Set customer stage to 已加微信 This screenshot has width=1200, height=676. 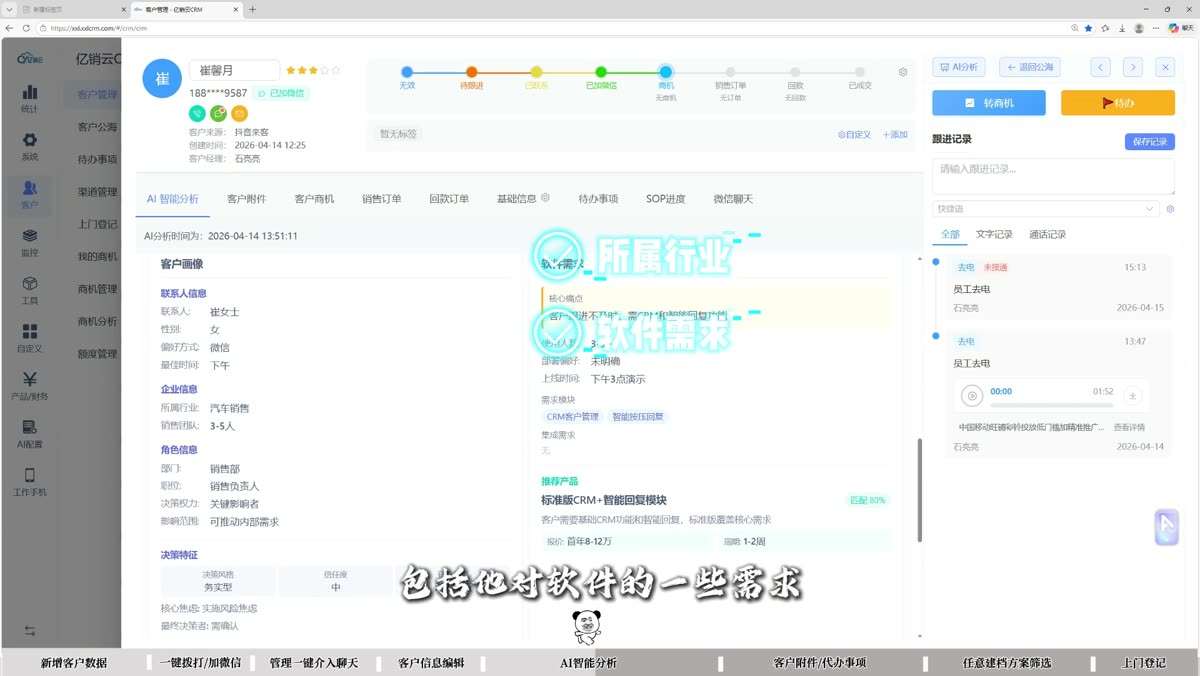click(601, 72)
